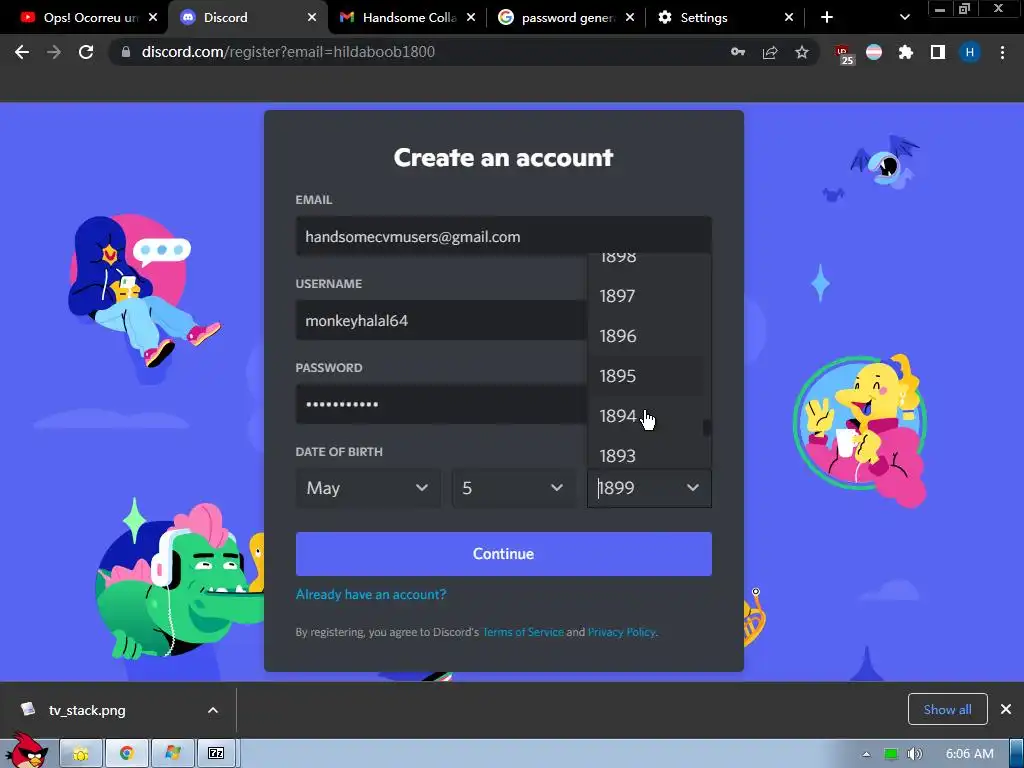This screenshot has height=768, width=1024.
Task: Click the share page icon
Action: pos(770,52)
